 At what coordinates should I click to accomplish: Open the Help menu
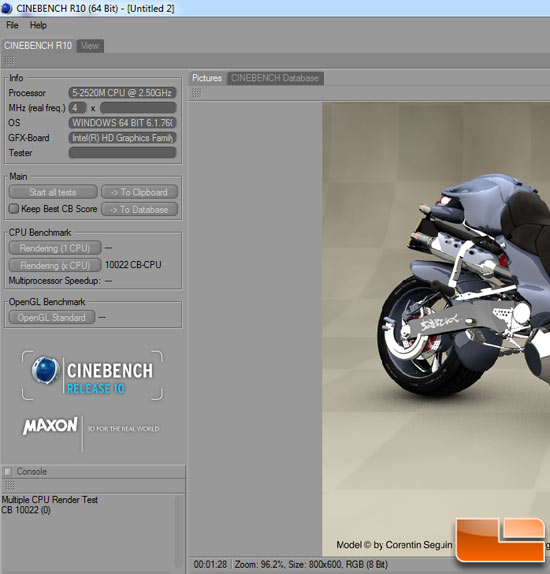tap(38, 25)
